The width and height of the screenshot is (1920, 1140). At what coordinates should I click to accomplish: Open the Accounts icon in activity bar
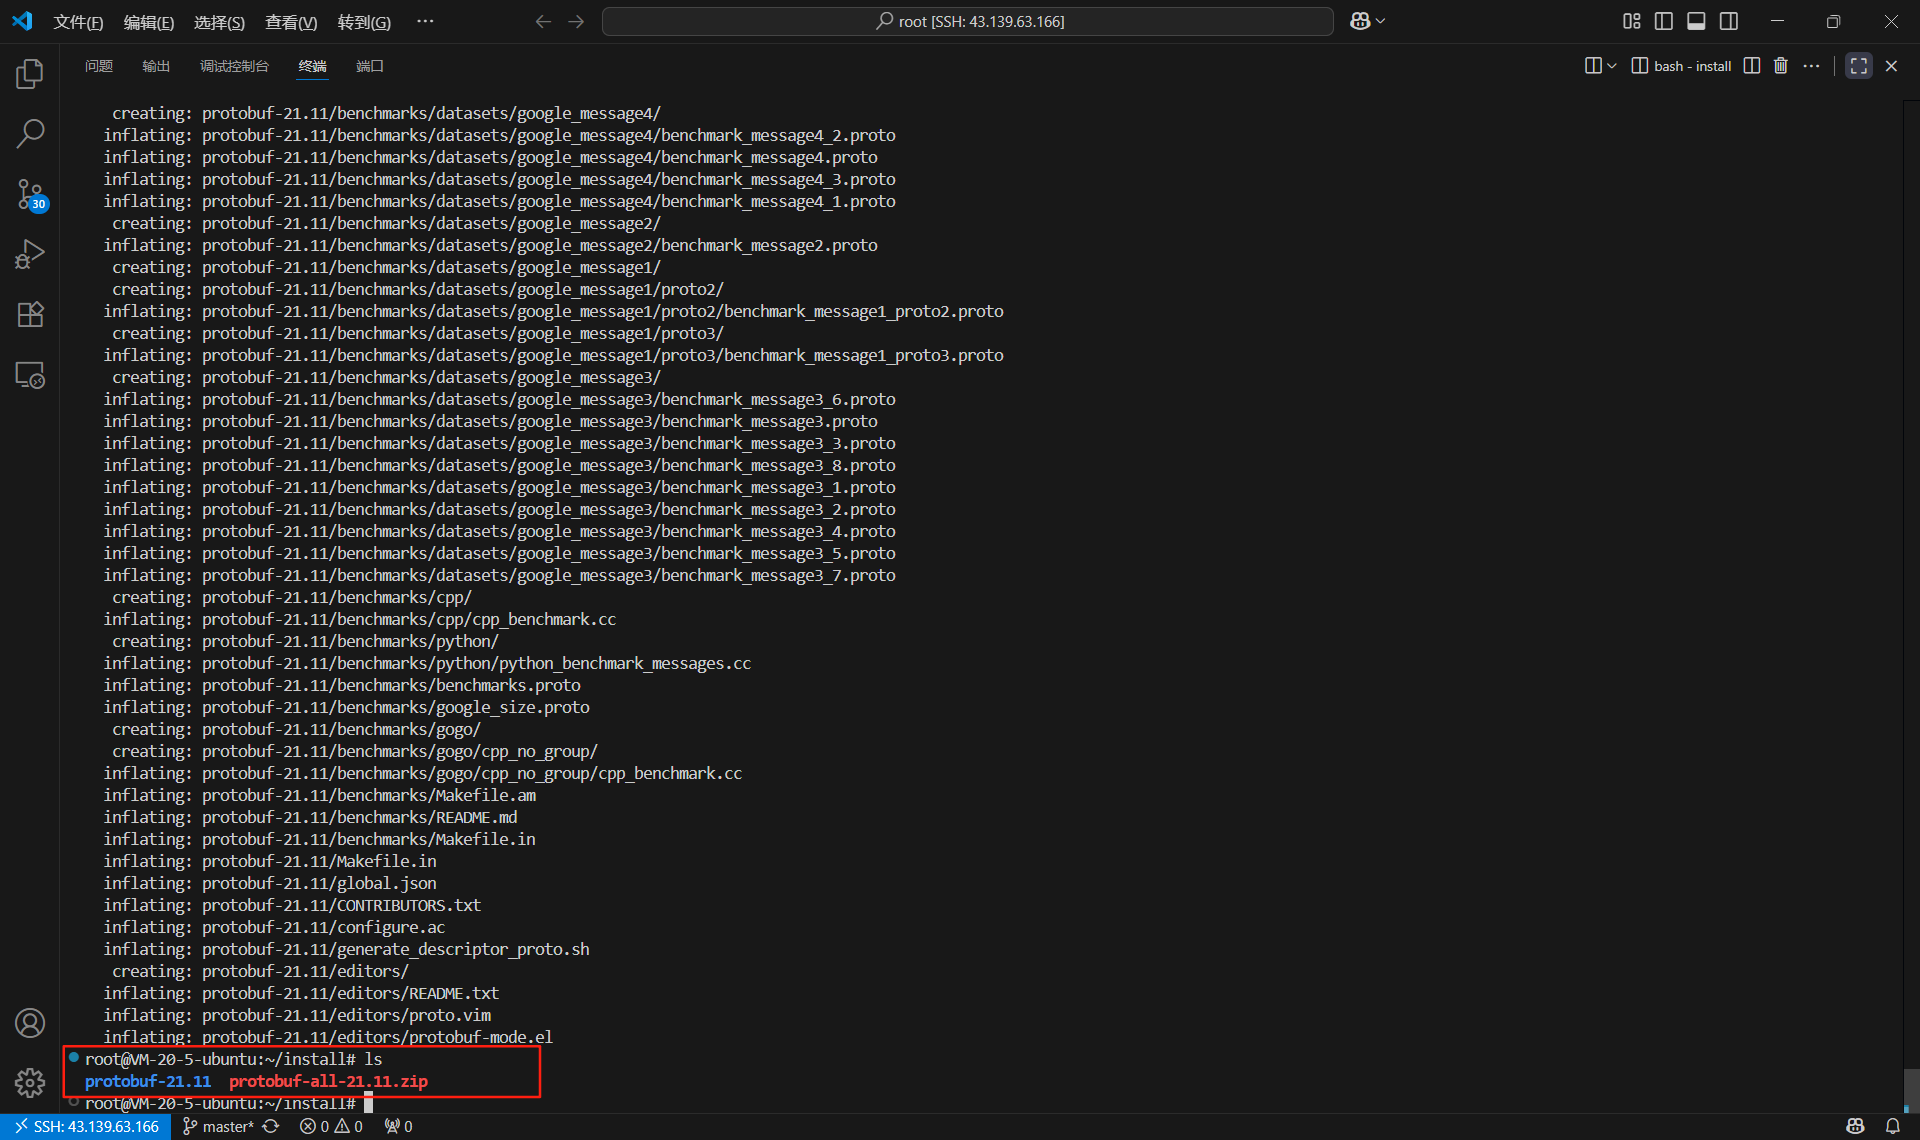pyautogui.click(x=30, y=1023)
